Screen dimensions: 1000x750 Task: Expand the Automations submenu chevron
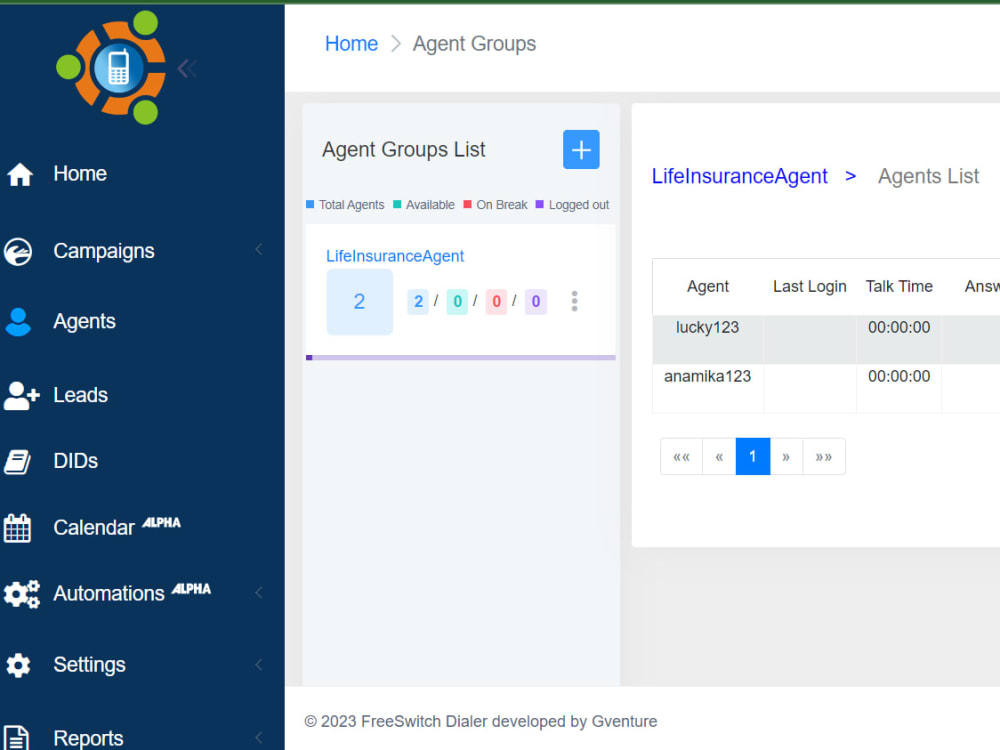pyautogui.click(x=259, y=592)
